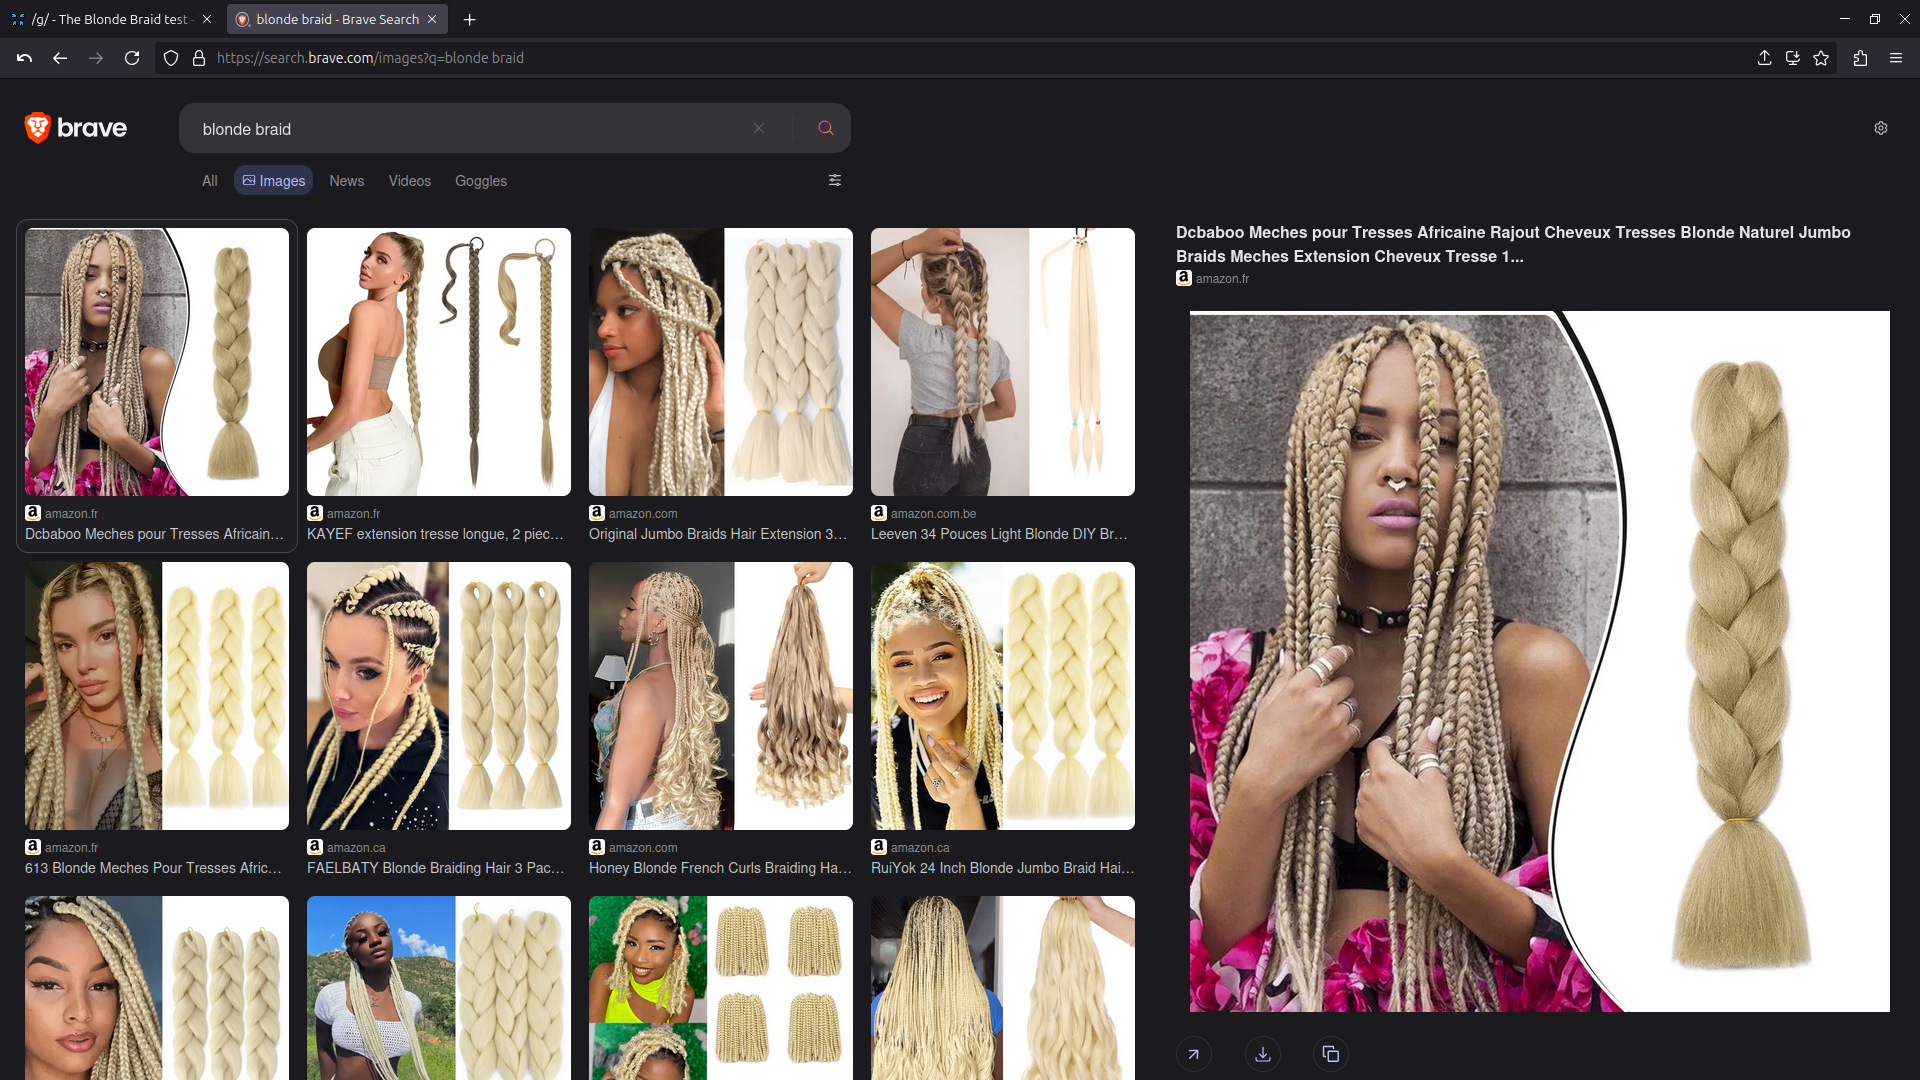Click amazon.fr source of KAYEF result
Screen dimensions: 1920x1080
(353, 513)
